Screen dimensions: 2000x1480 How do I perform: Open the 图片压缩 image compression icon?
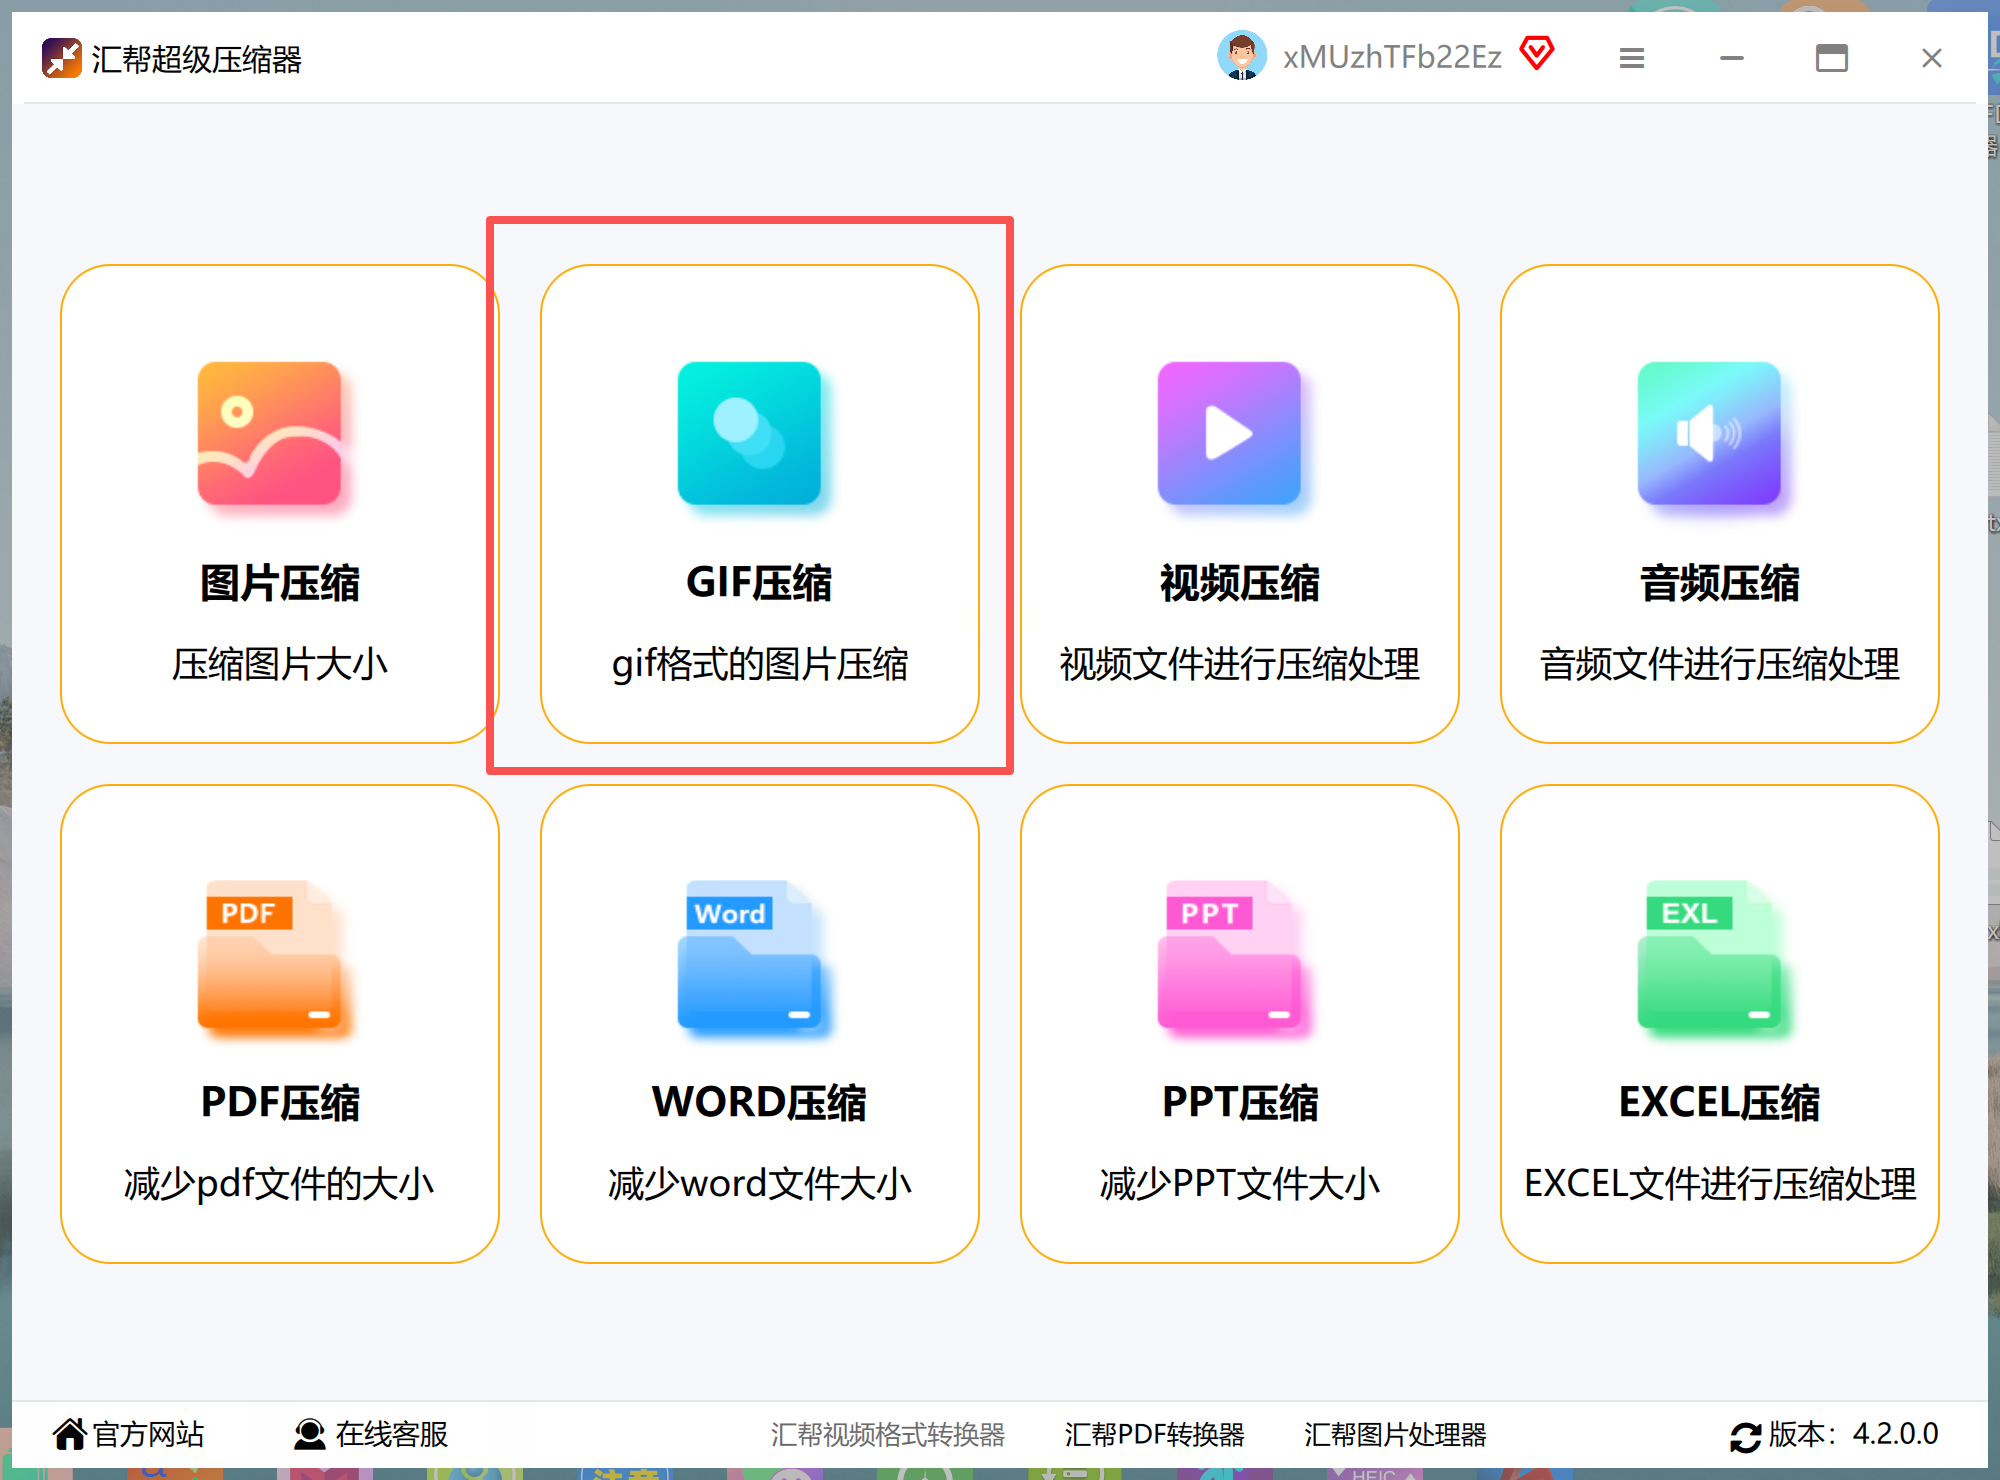tap(269, 434)
